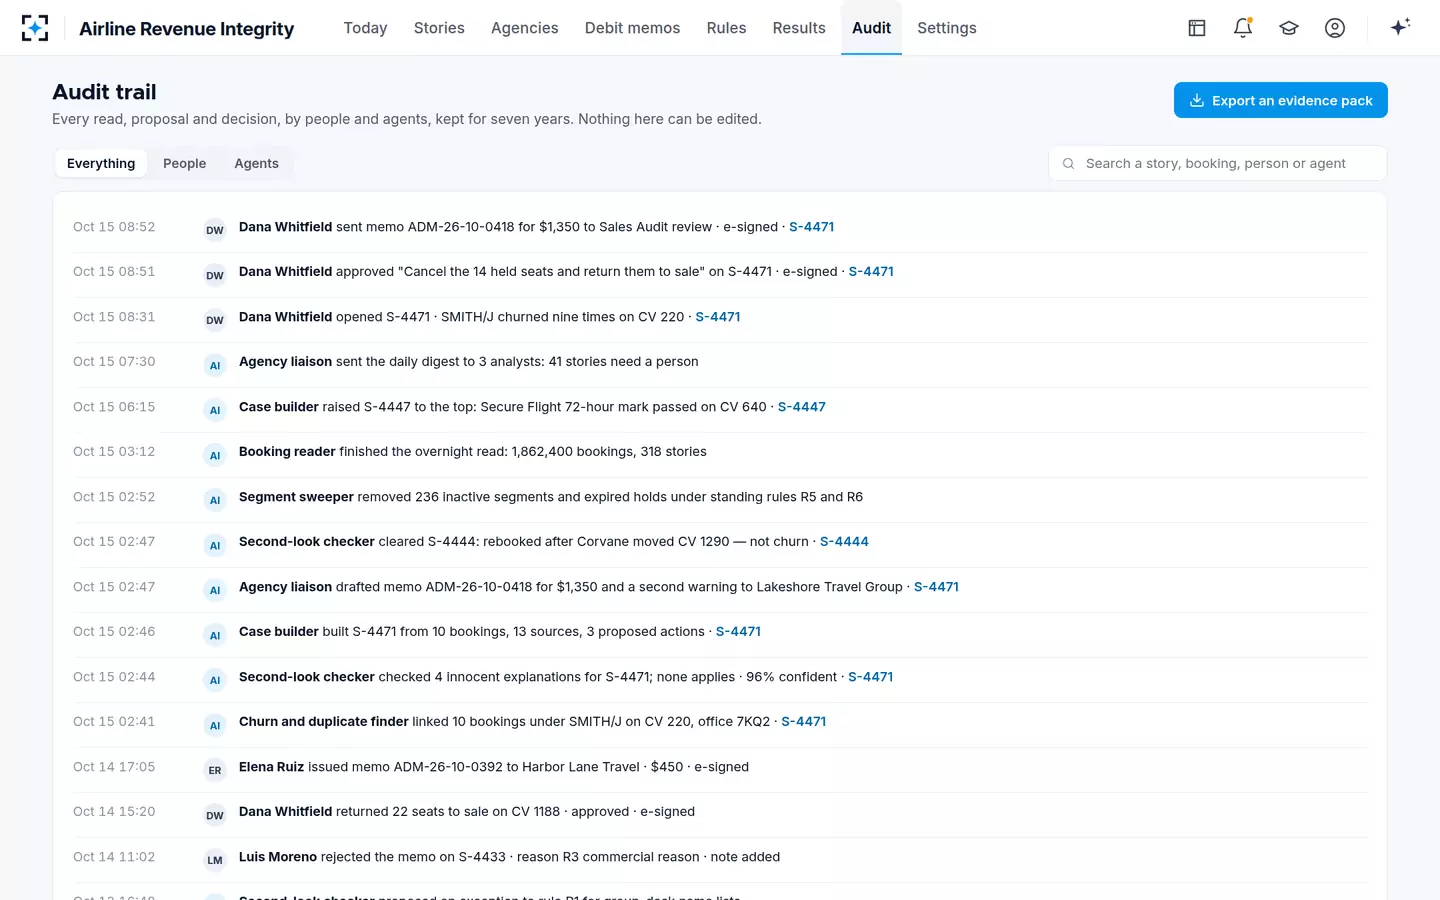
Task: Open S-4471 link on Lakeshore Travel Group row
Action: click(936, 587)
